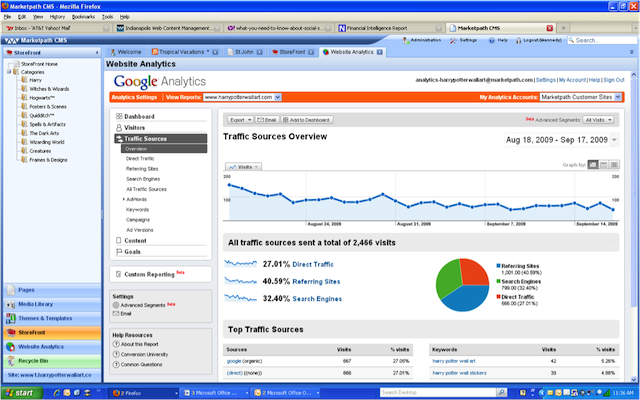
Task: Open the Visits graph metric dropdown
Action: pos(243,167)
